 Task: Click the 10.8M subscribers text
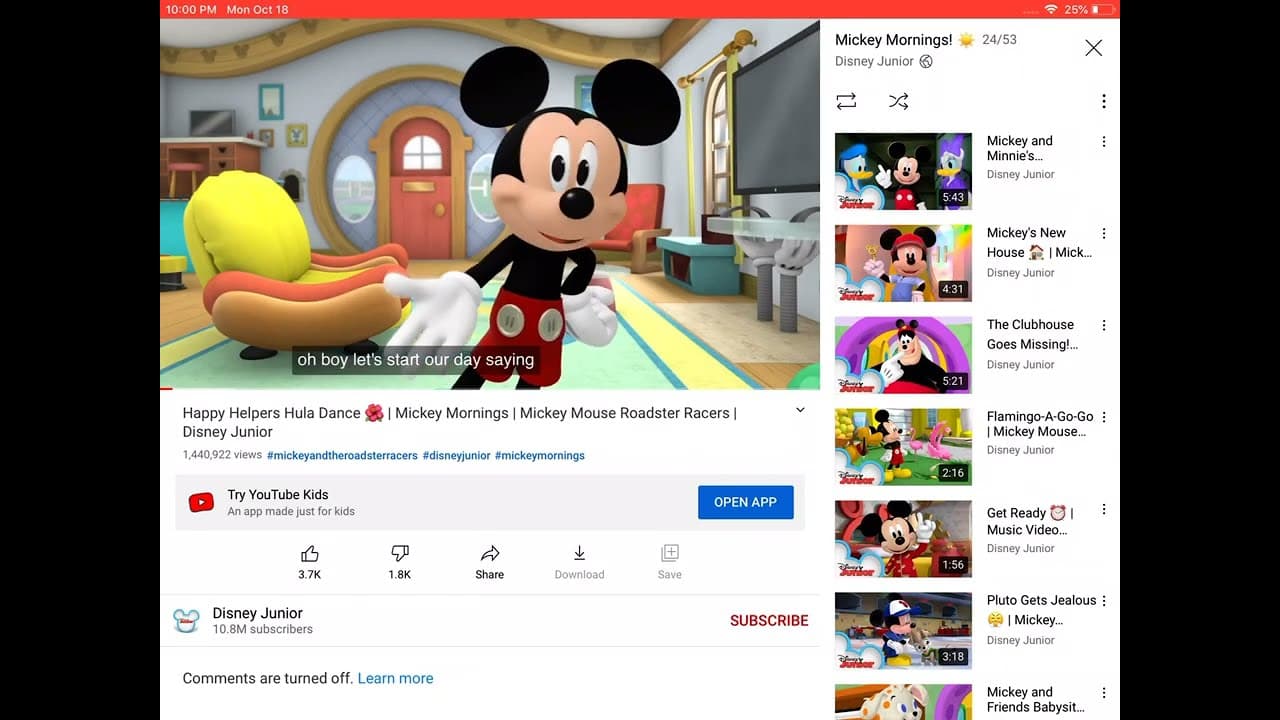262,630
